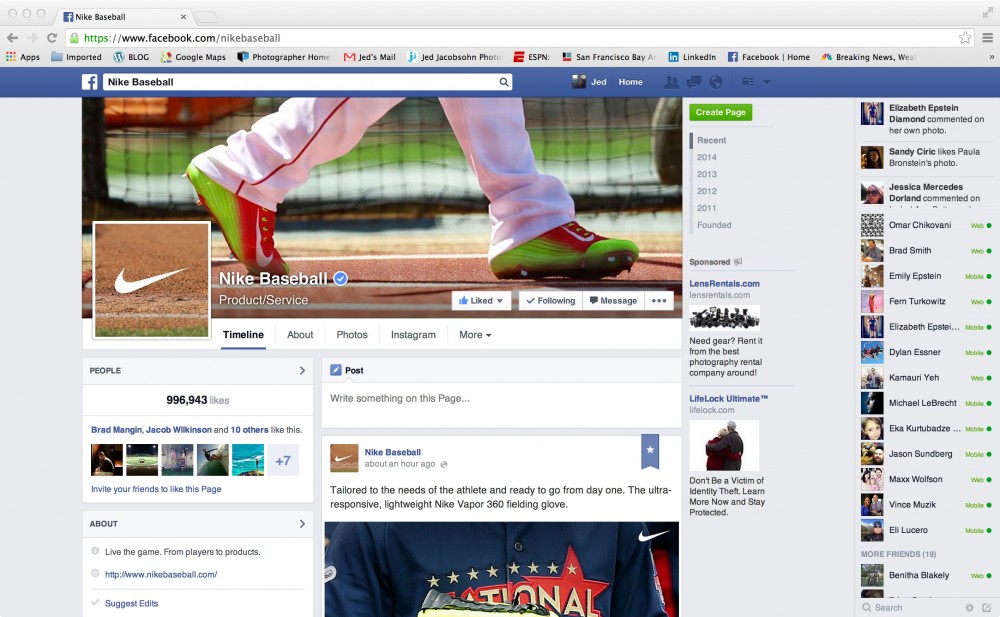Reload the page with the refresh icon
The width and height of the screenshot is (1000, 617).
[x=52, y=38]
